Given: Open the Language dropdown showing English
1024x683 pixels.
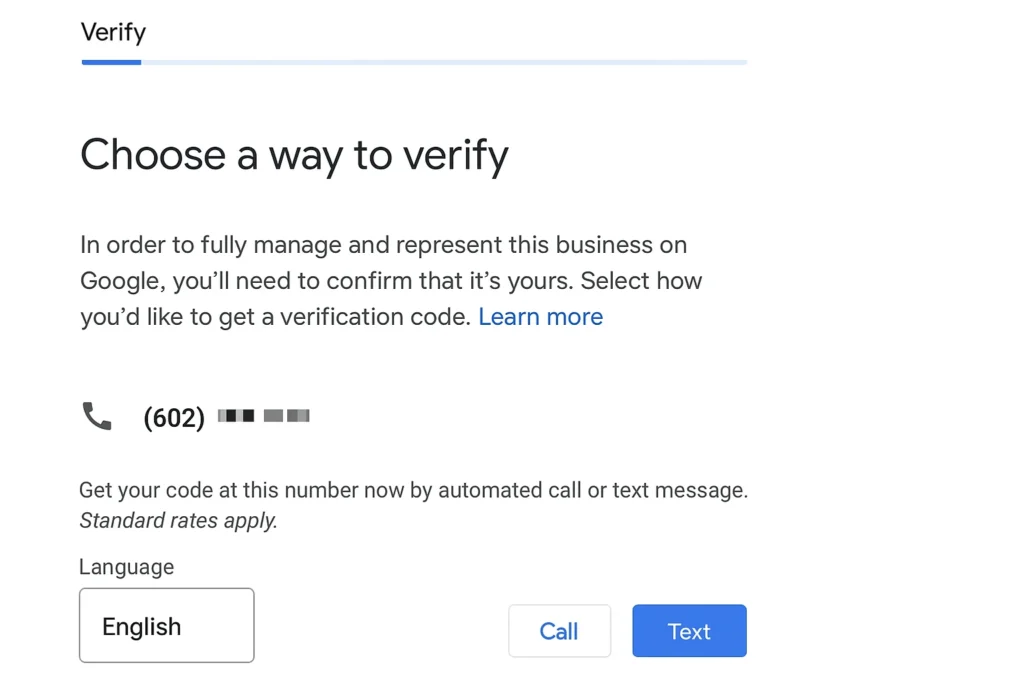Looking at the screenshot, I should tap(166, 626).
